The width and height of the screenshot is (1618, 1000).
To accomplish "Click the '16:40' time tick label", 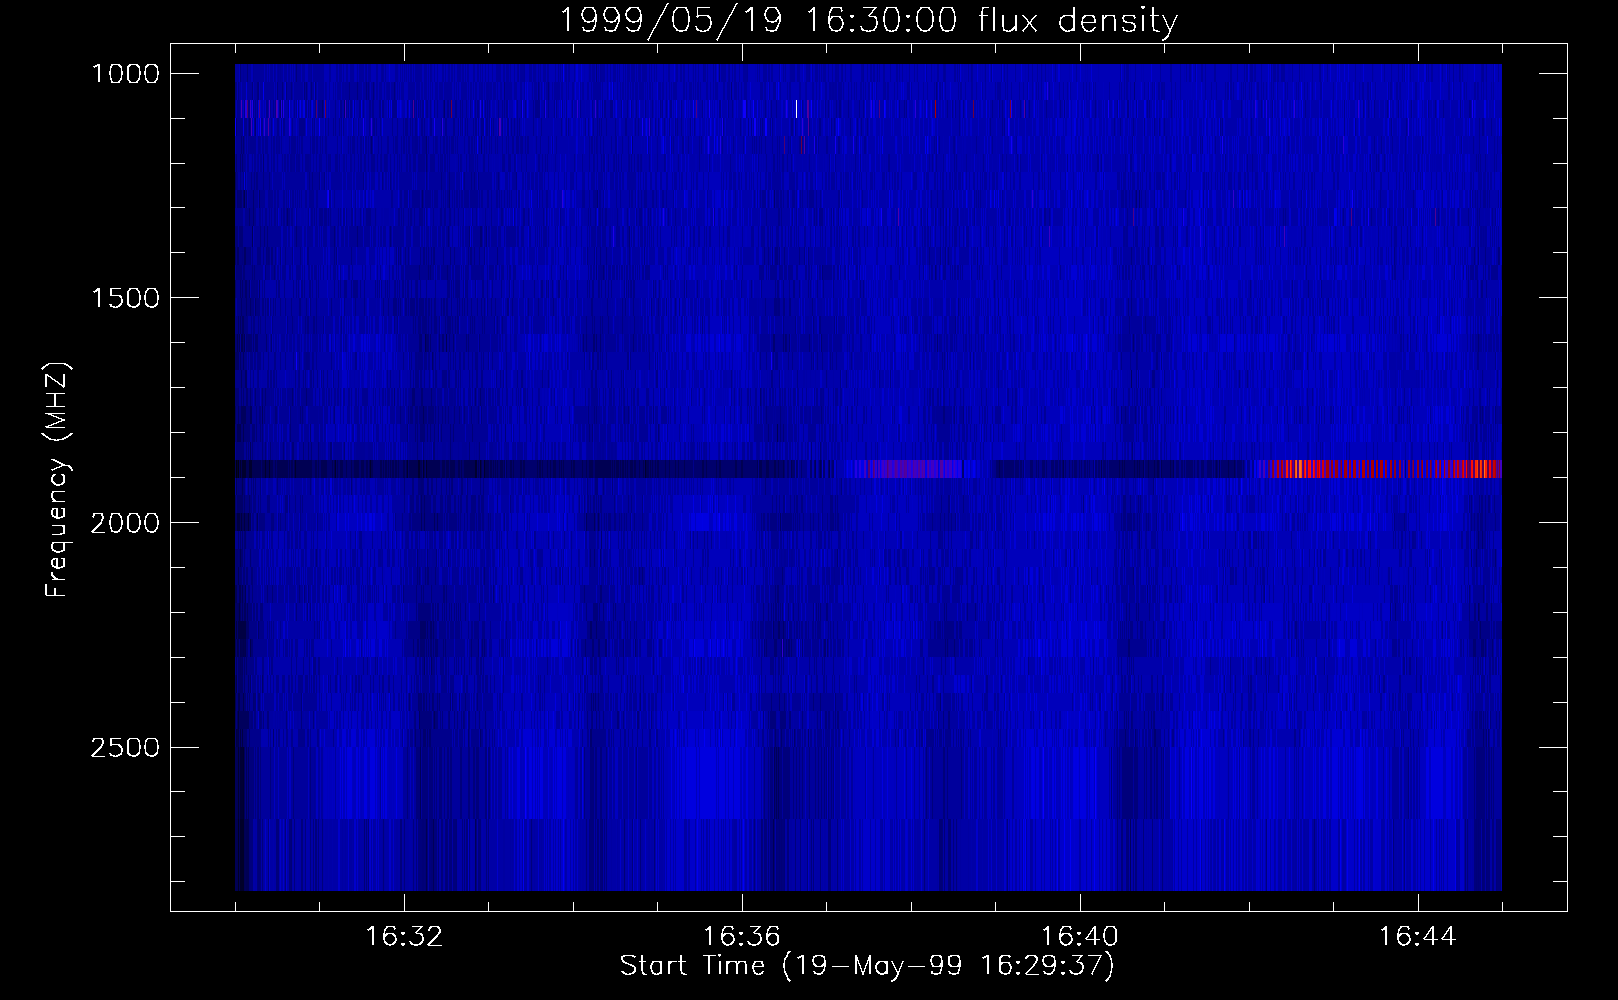I will tap(1080, 937).
